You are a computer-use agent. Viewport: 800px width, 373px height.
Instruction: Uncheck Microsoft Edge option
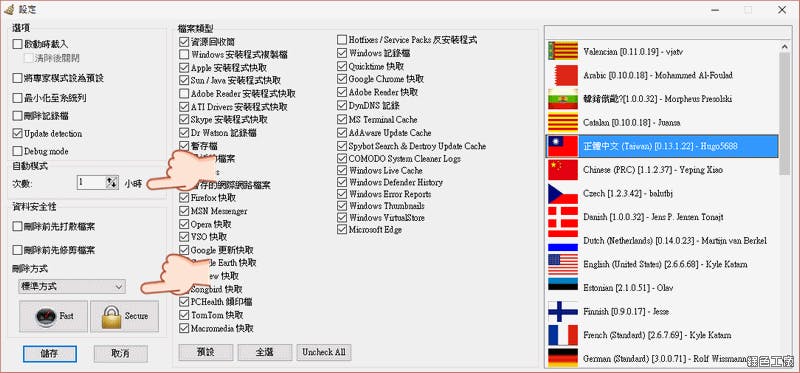click(342, 230)
